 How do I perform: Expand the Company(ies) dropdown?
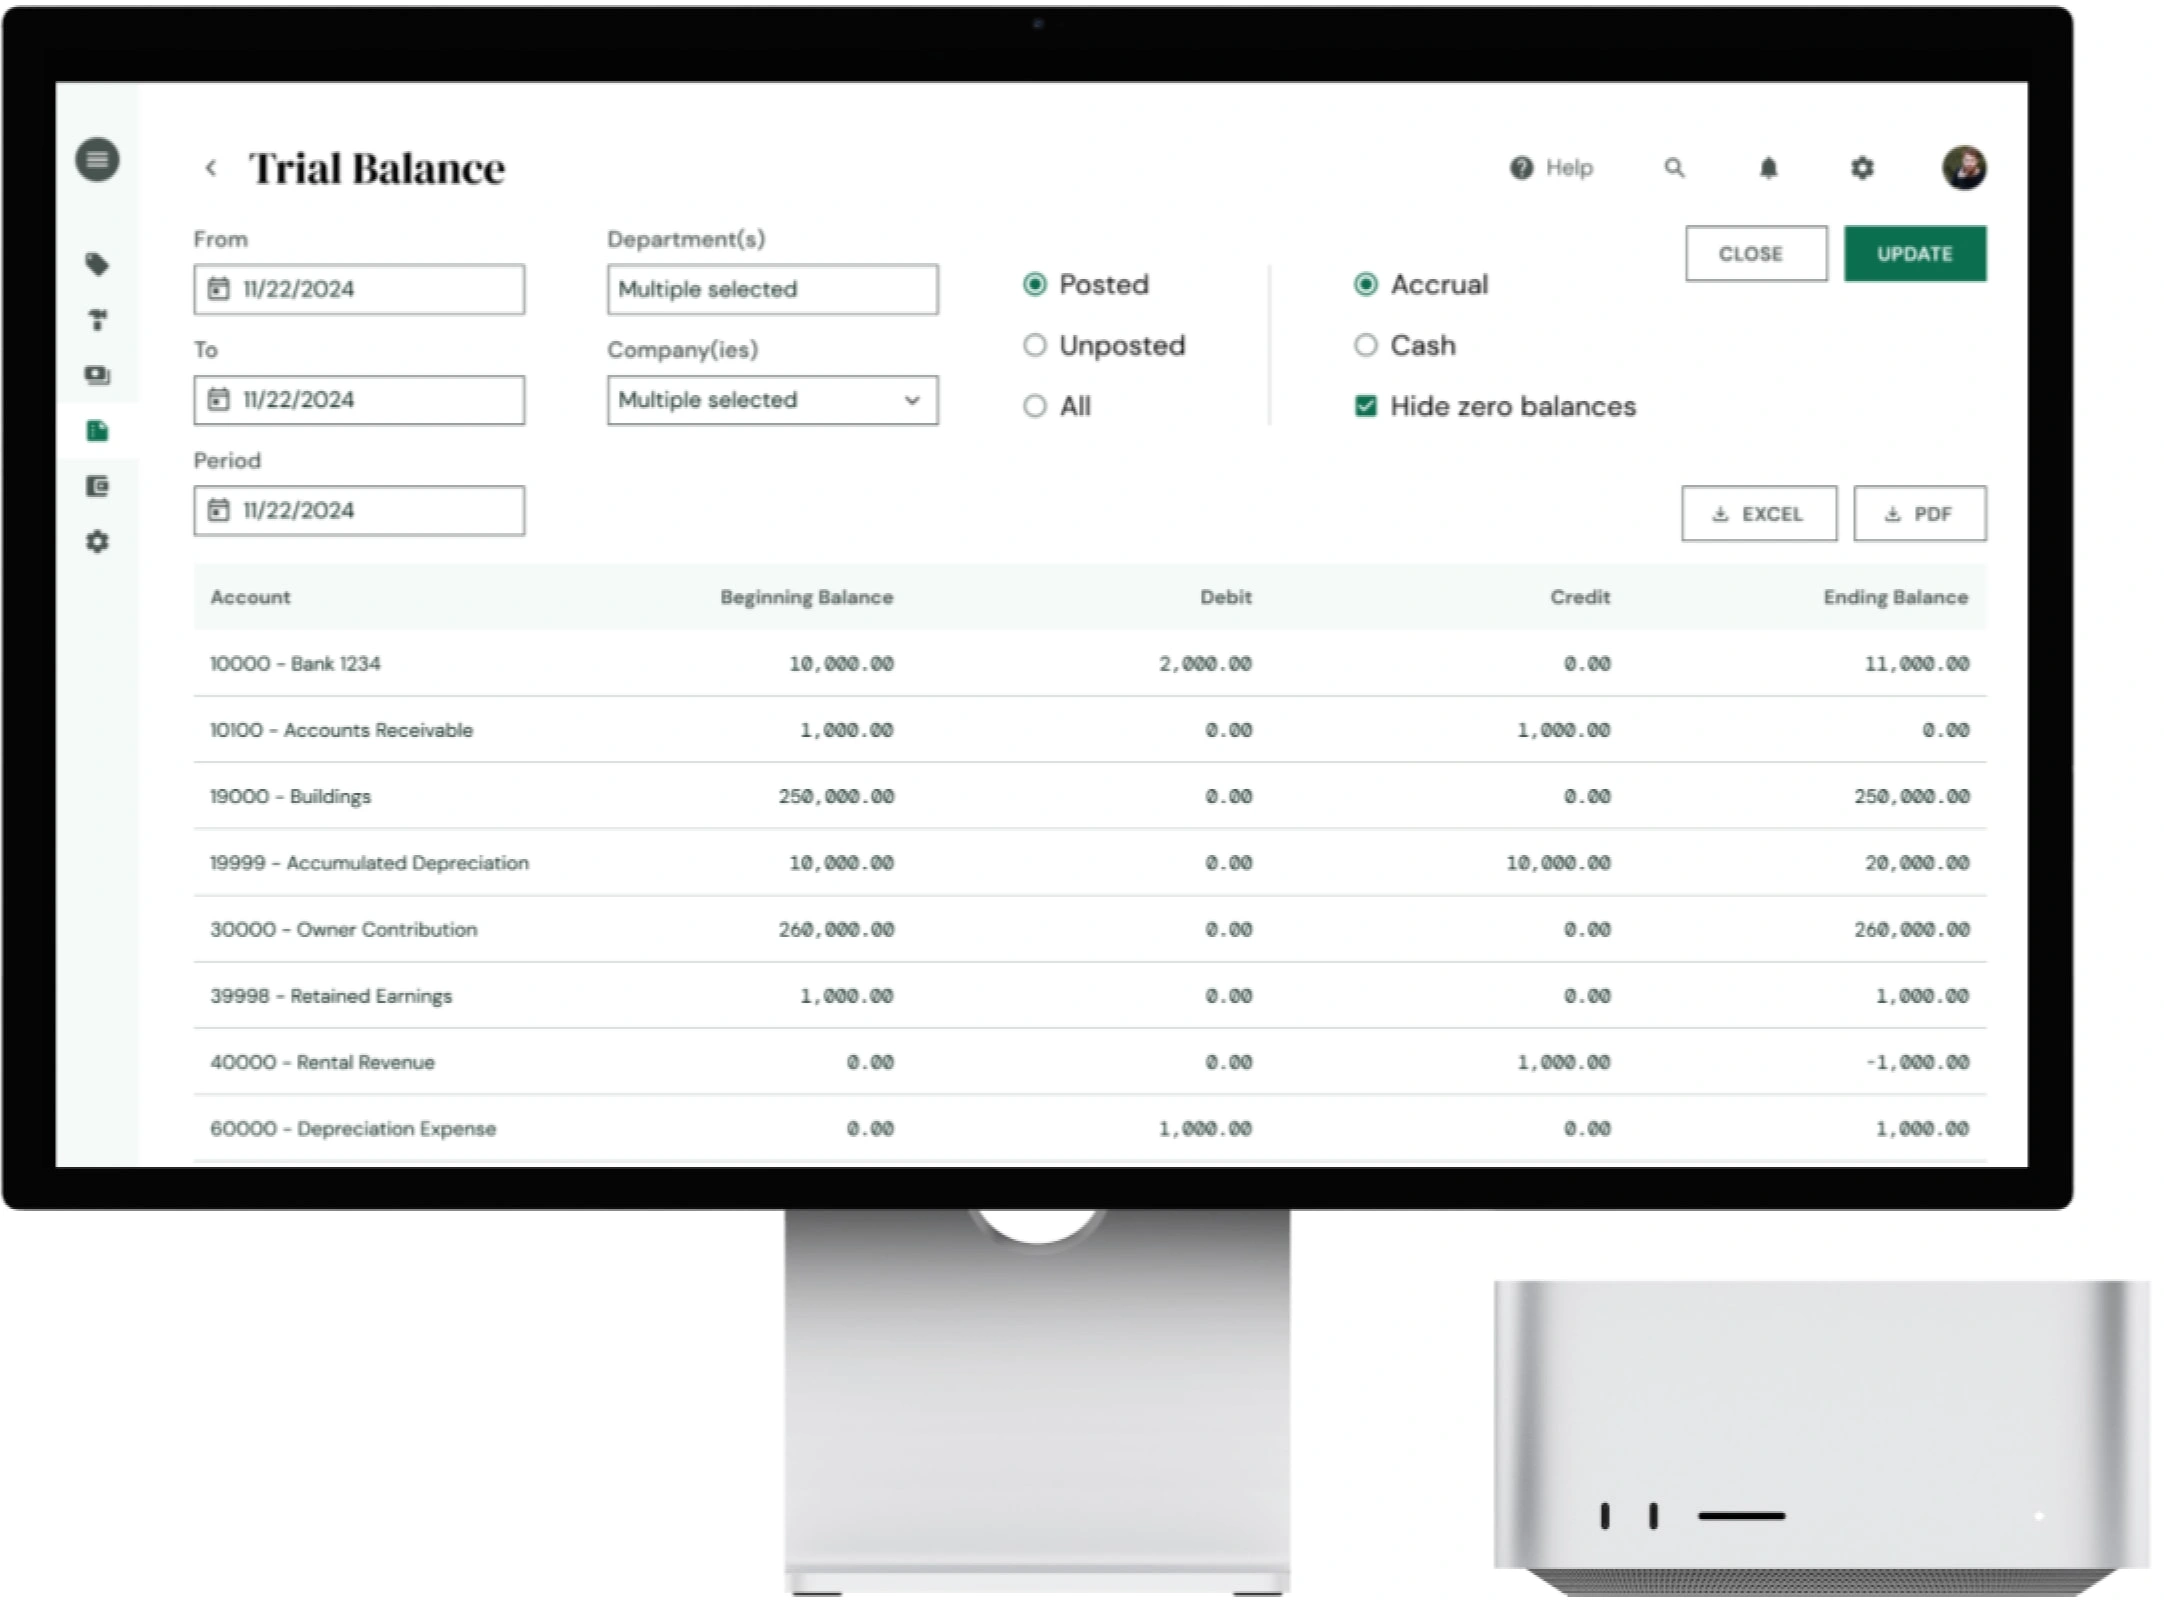[x=772, y=400]
